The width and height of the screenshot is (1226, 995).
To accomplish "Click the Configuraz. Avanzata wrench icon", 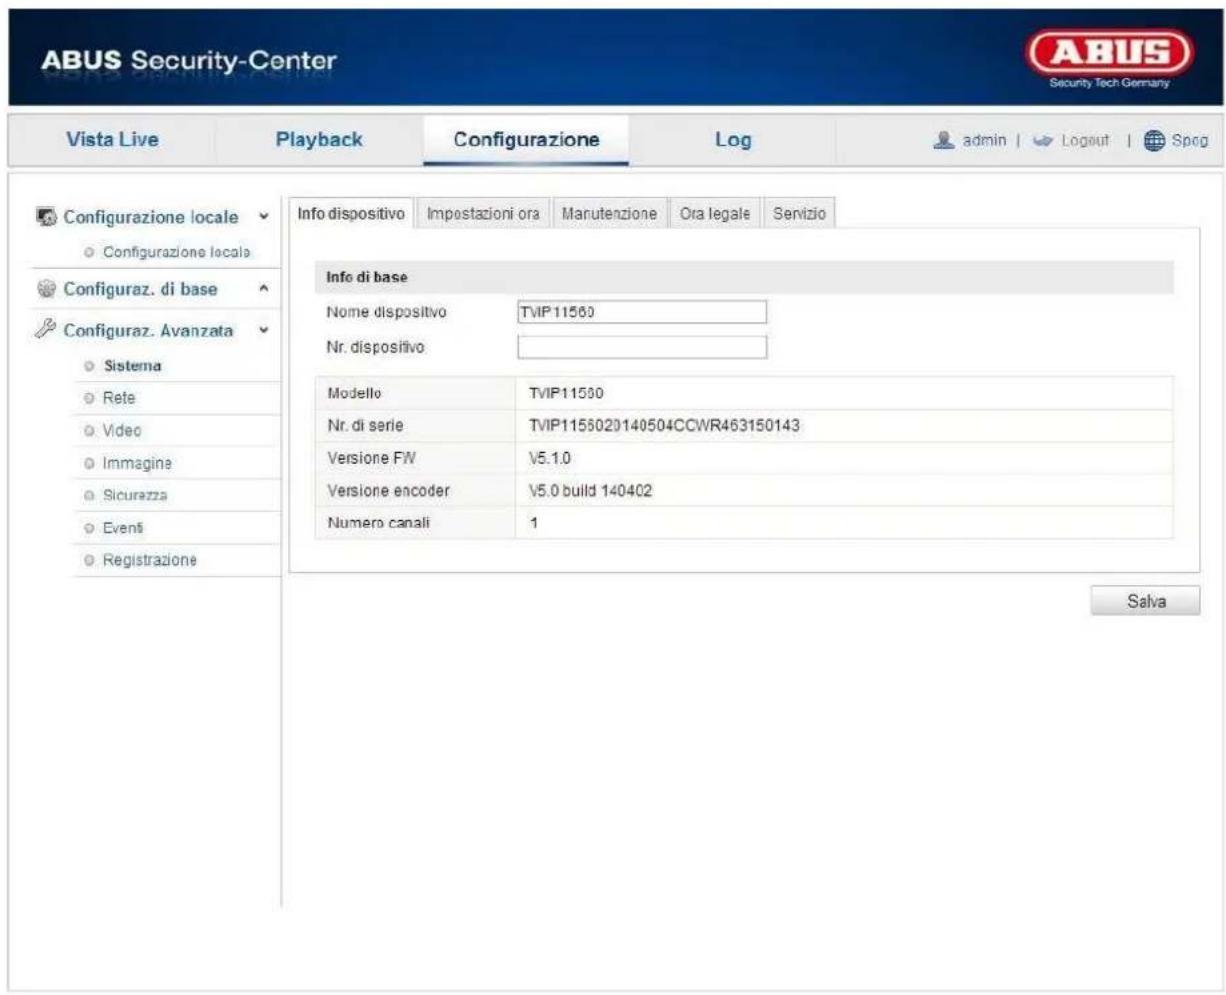I will (x=47, y=329).
